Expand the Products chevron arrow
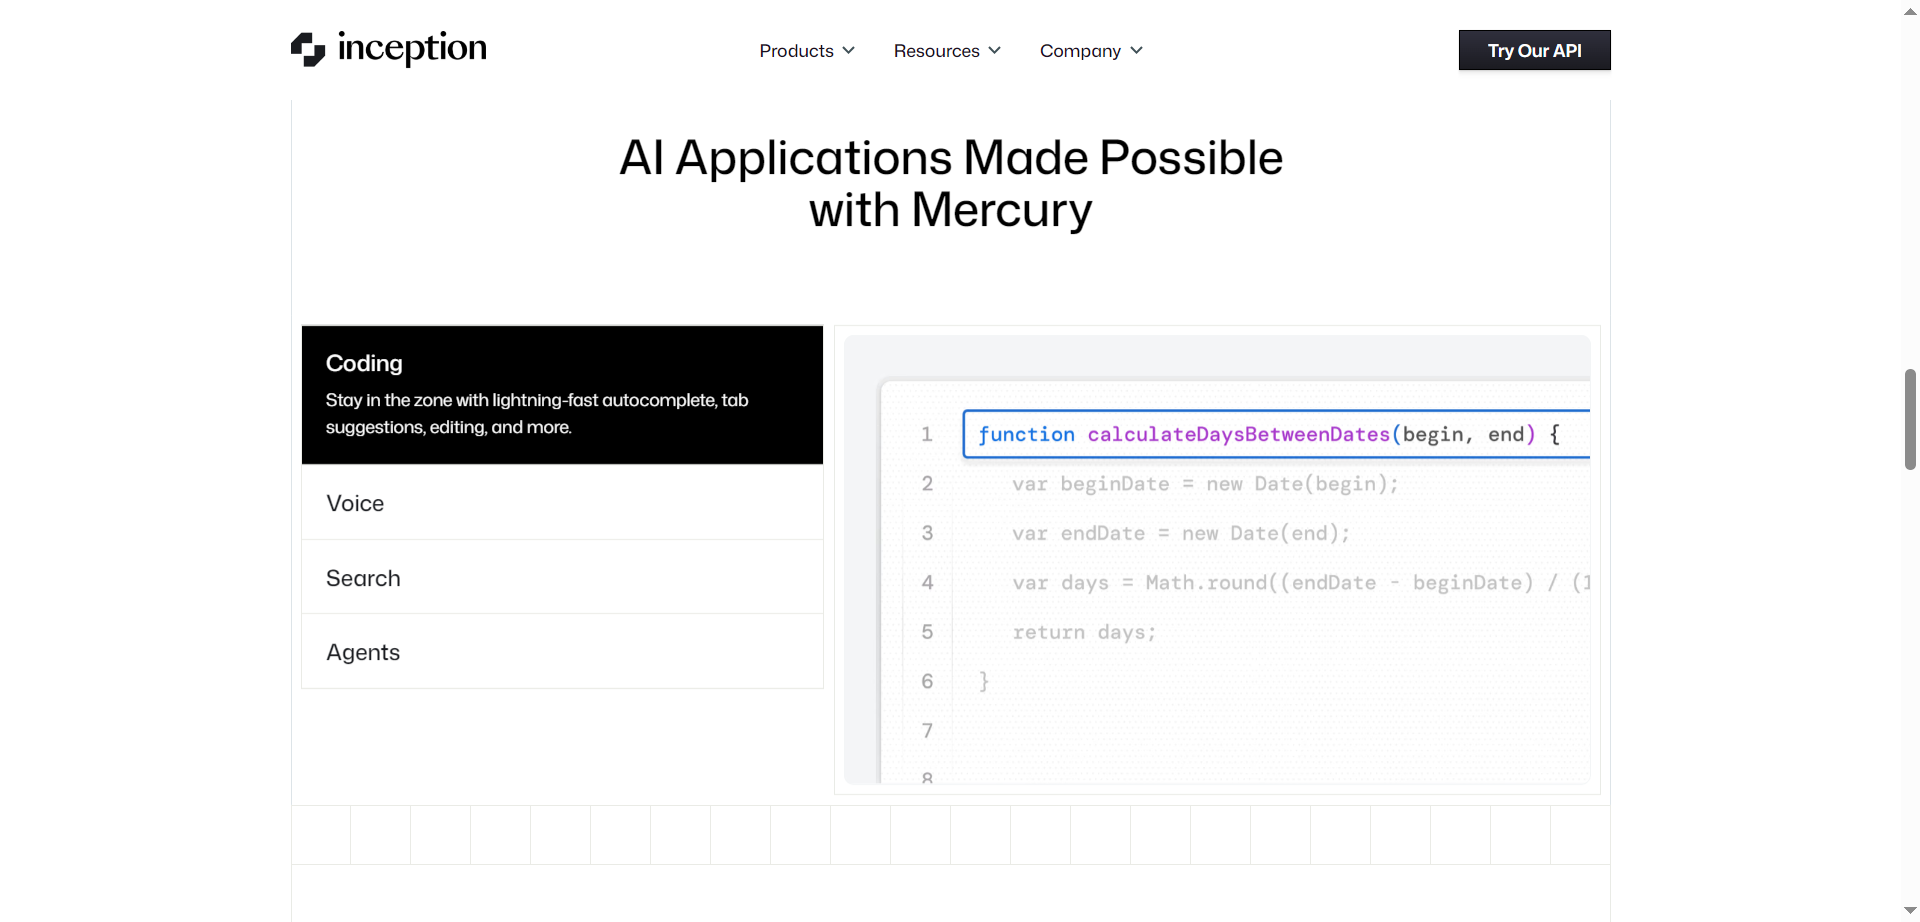 pos(848,50)
